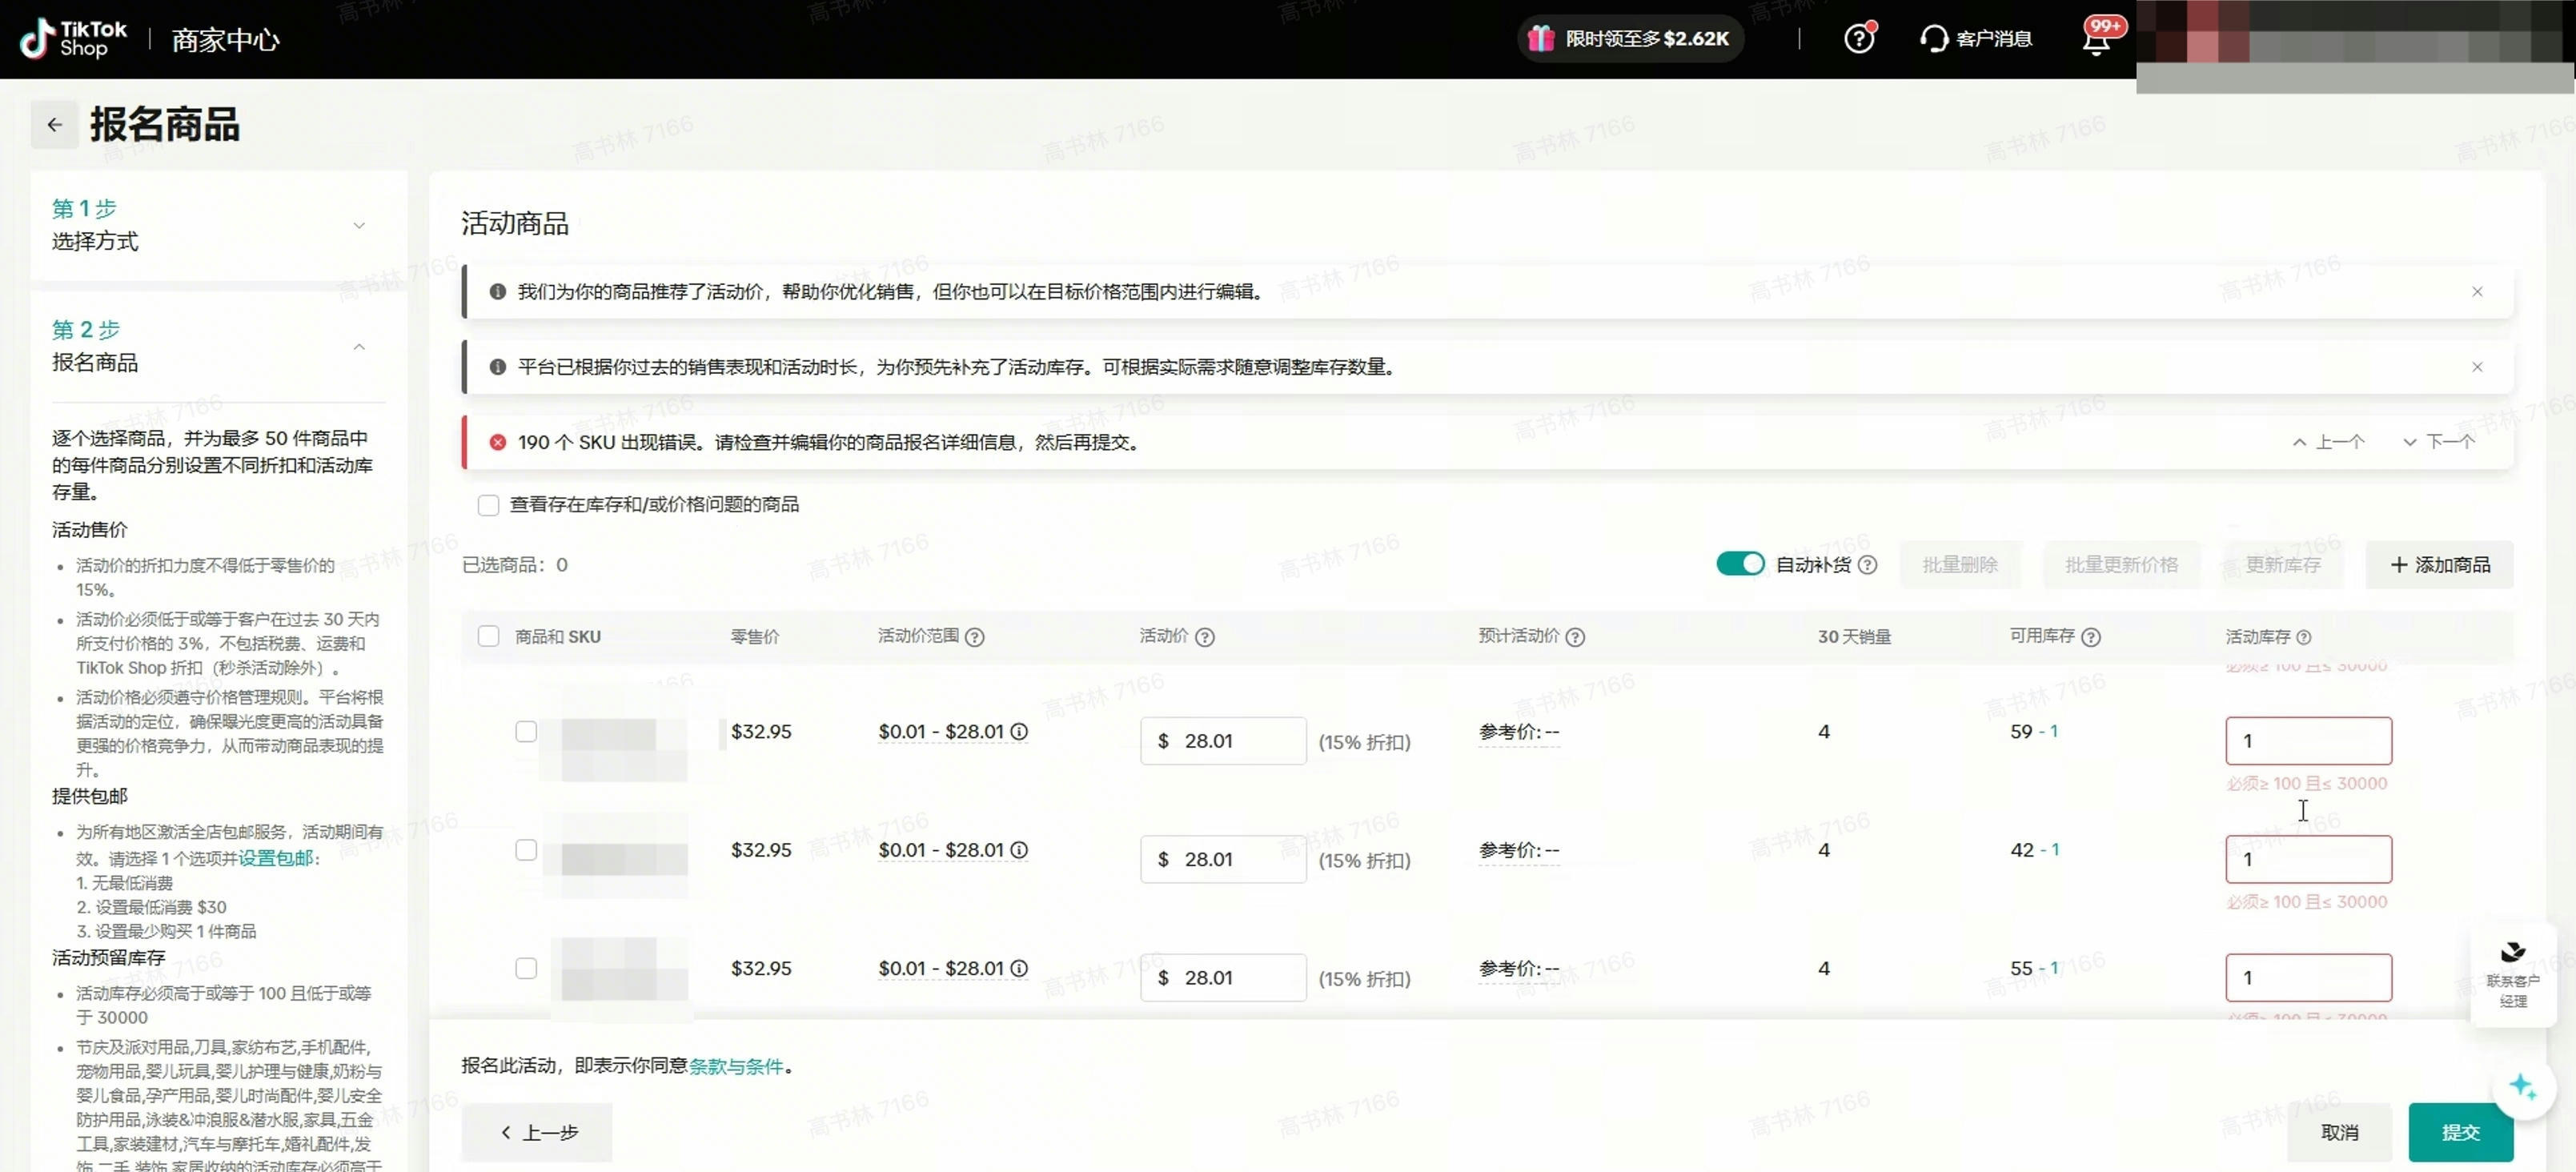Check 查看存在库存和/或价格问题的商品 checkbox
The width and height of the screenshot is (2576, 1172).
488,505
